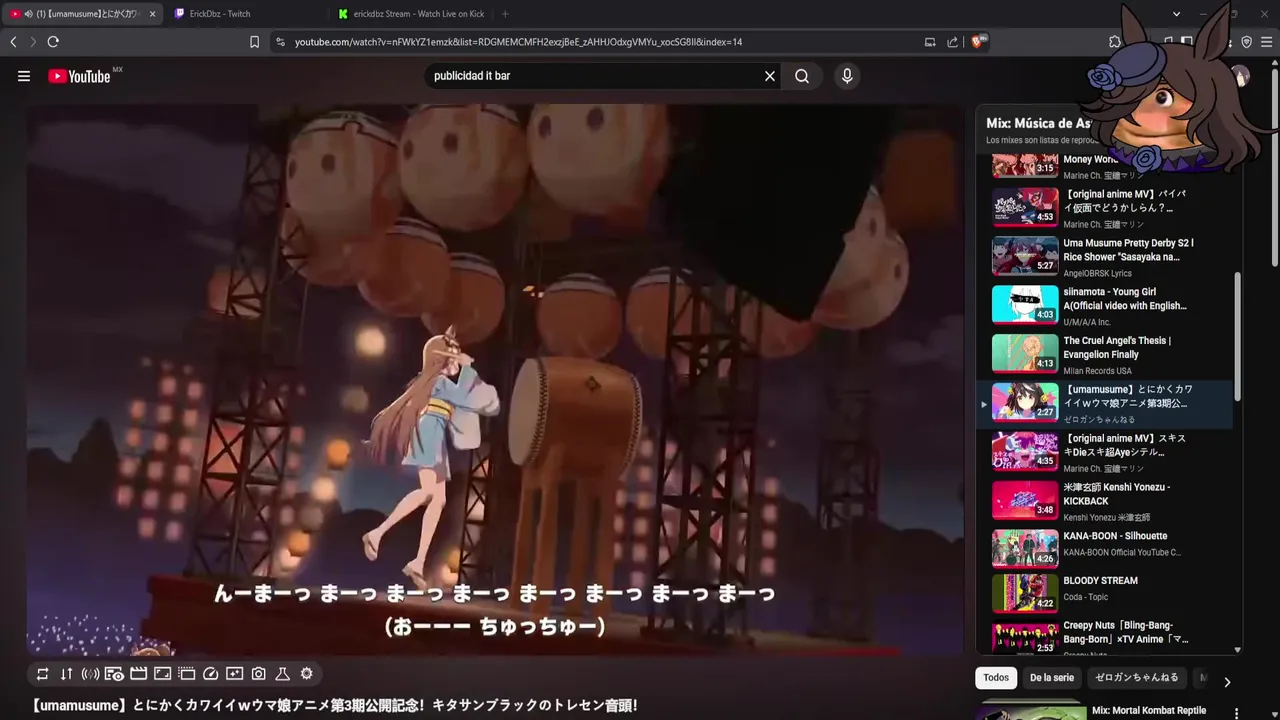Viewport: 1280px width, 720px height.
Task: Click the sparkle screen enhance icon
Action: [234, 674]
